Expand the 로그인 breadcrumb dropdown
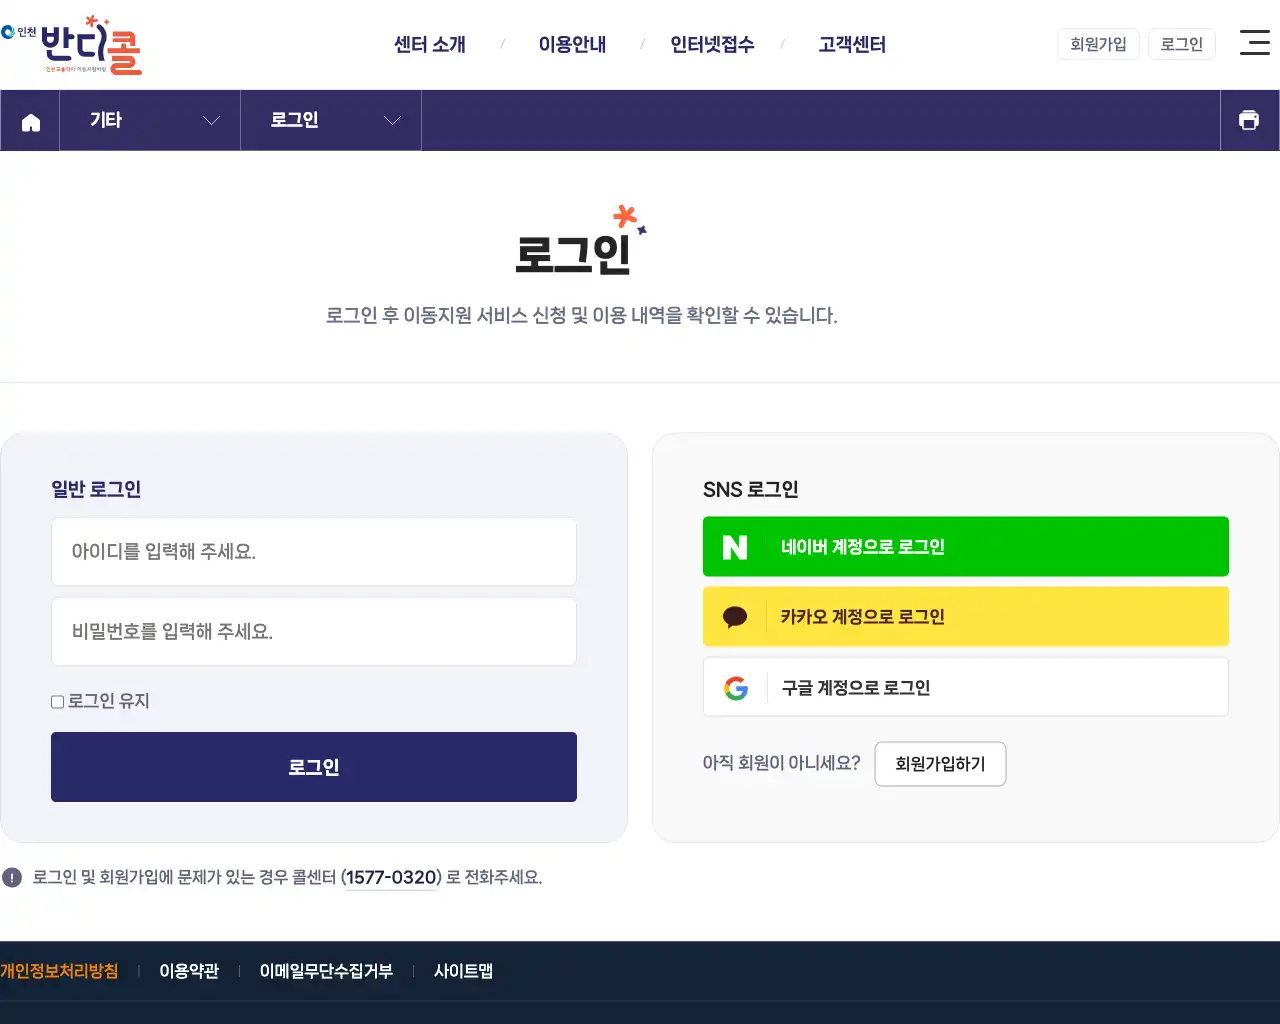 (331, 121)
